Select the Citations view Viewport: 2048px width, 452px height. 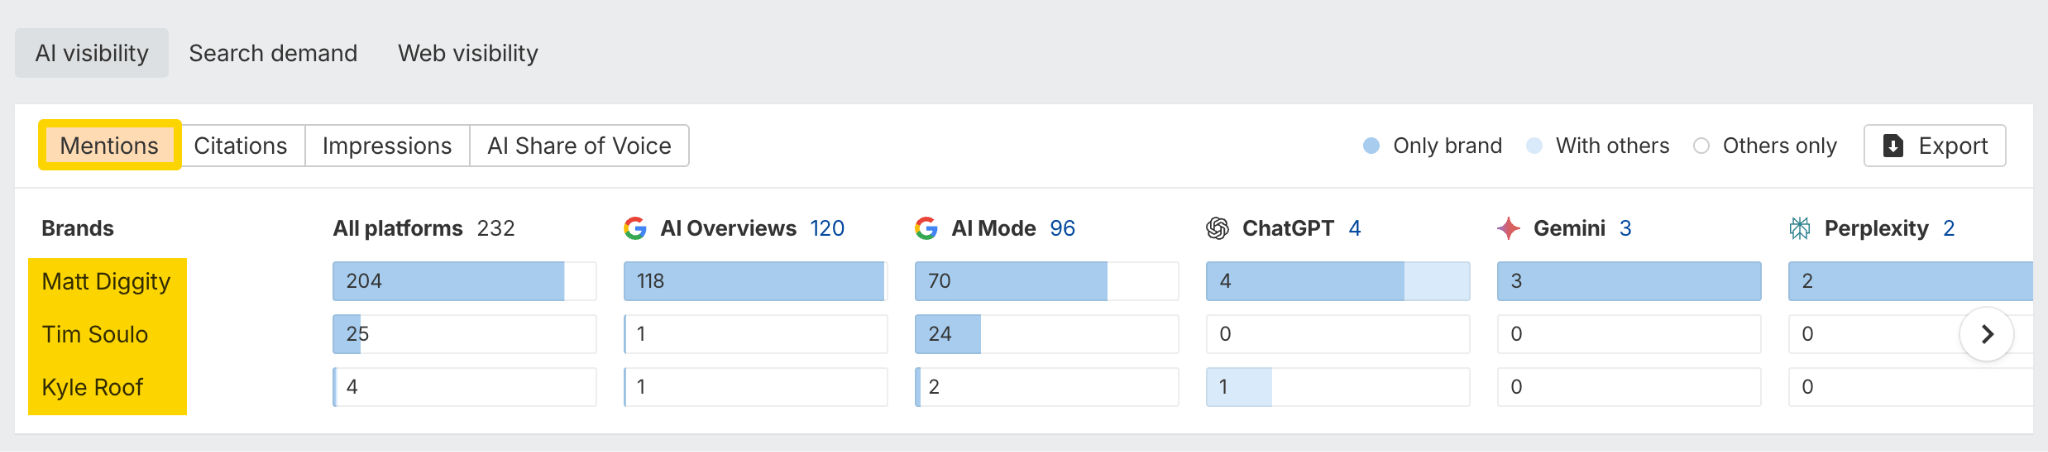(240, 146)
